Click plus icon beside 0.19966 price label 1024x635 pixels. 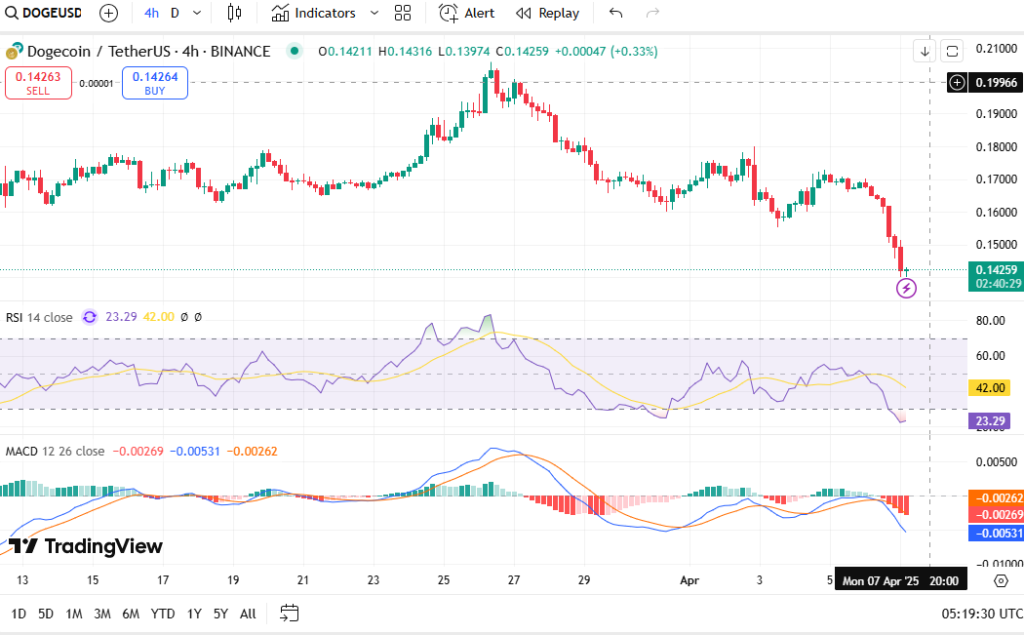pyautogui.click(x=957, y=82)
